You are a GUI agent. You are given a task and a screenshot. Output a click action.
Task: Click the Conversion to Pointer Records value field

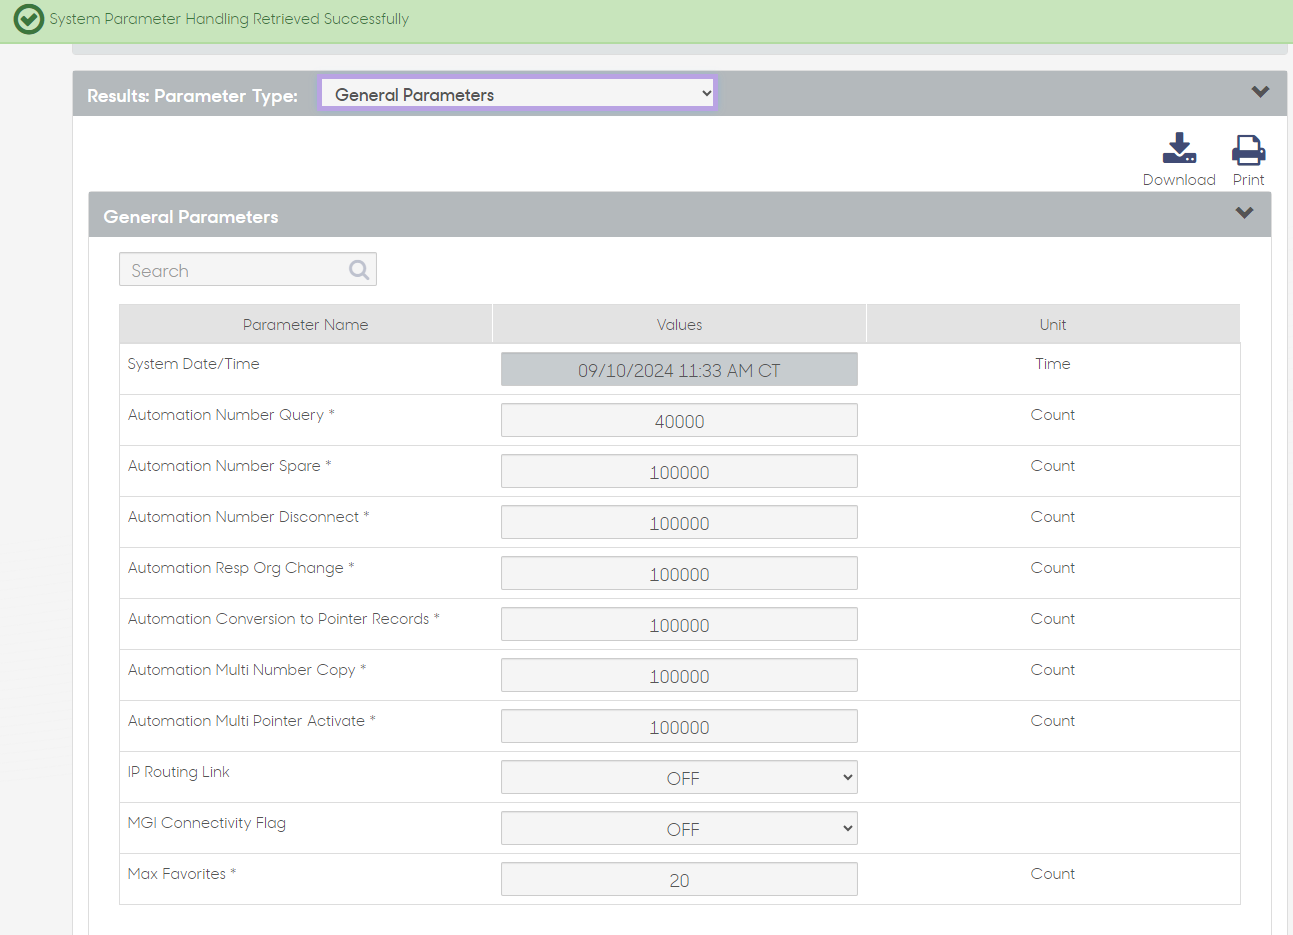coord(679,624)
